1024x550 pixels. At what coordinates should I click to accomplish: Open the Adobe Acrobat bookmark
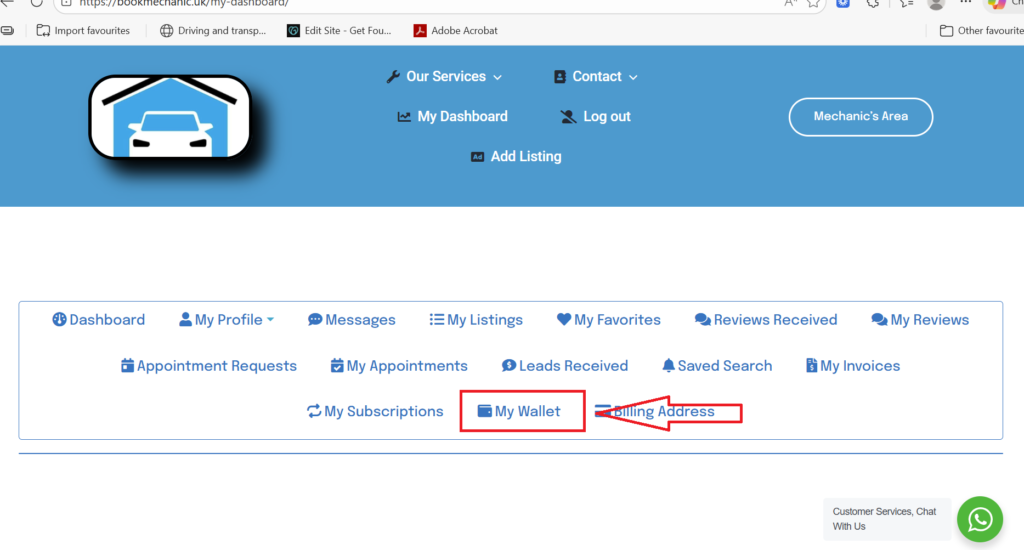point(455,31)
